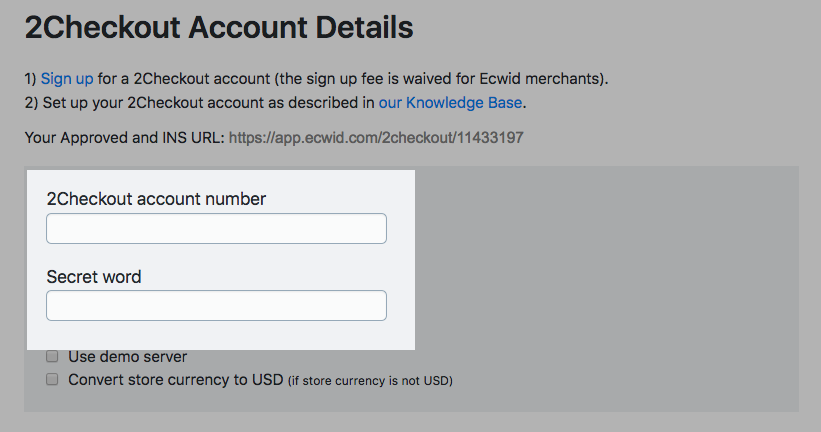Click the for a 2Checkout account text
This screenshot has width=821, height=432.
coord(170,78)
